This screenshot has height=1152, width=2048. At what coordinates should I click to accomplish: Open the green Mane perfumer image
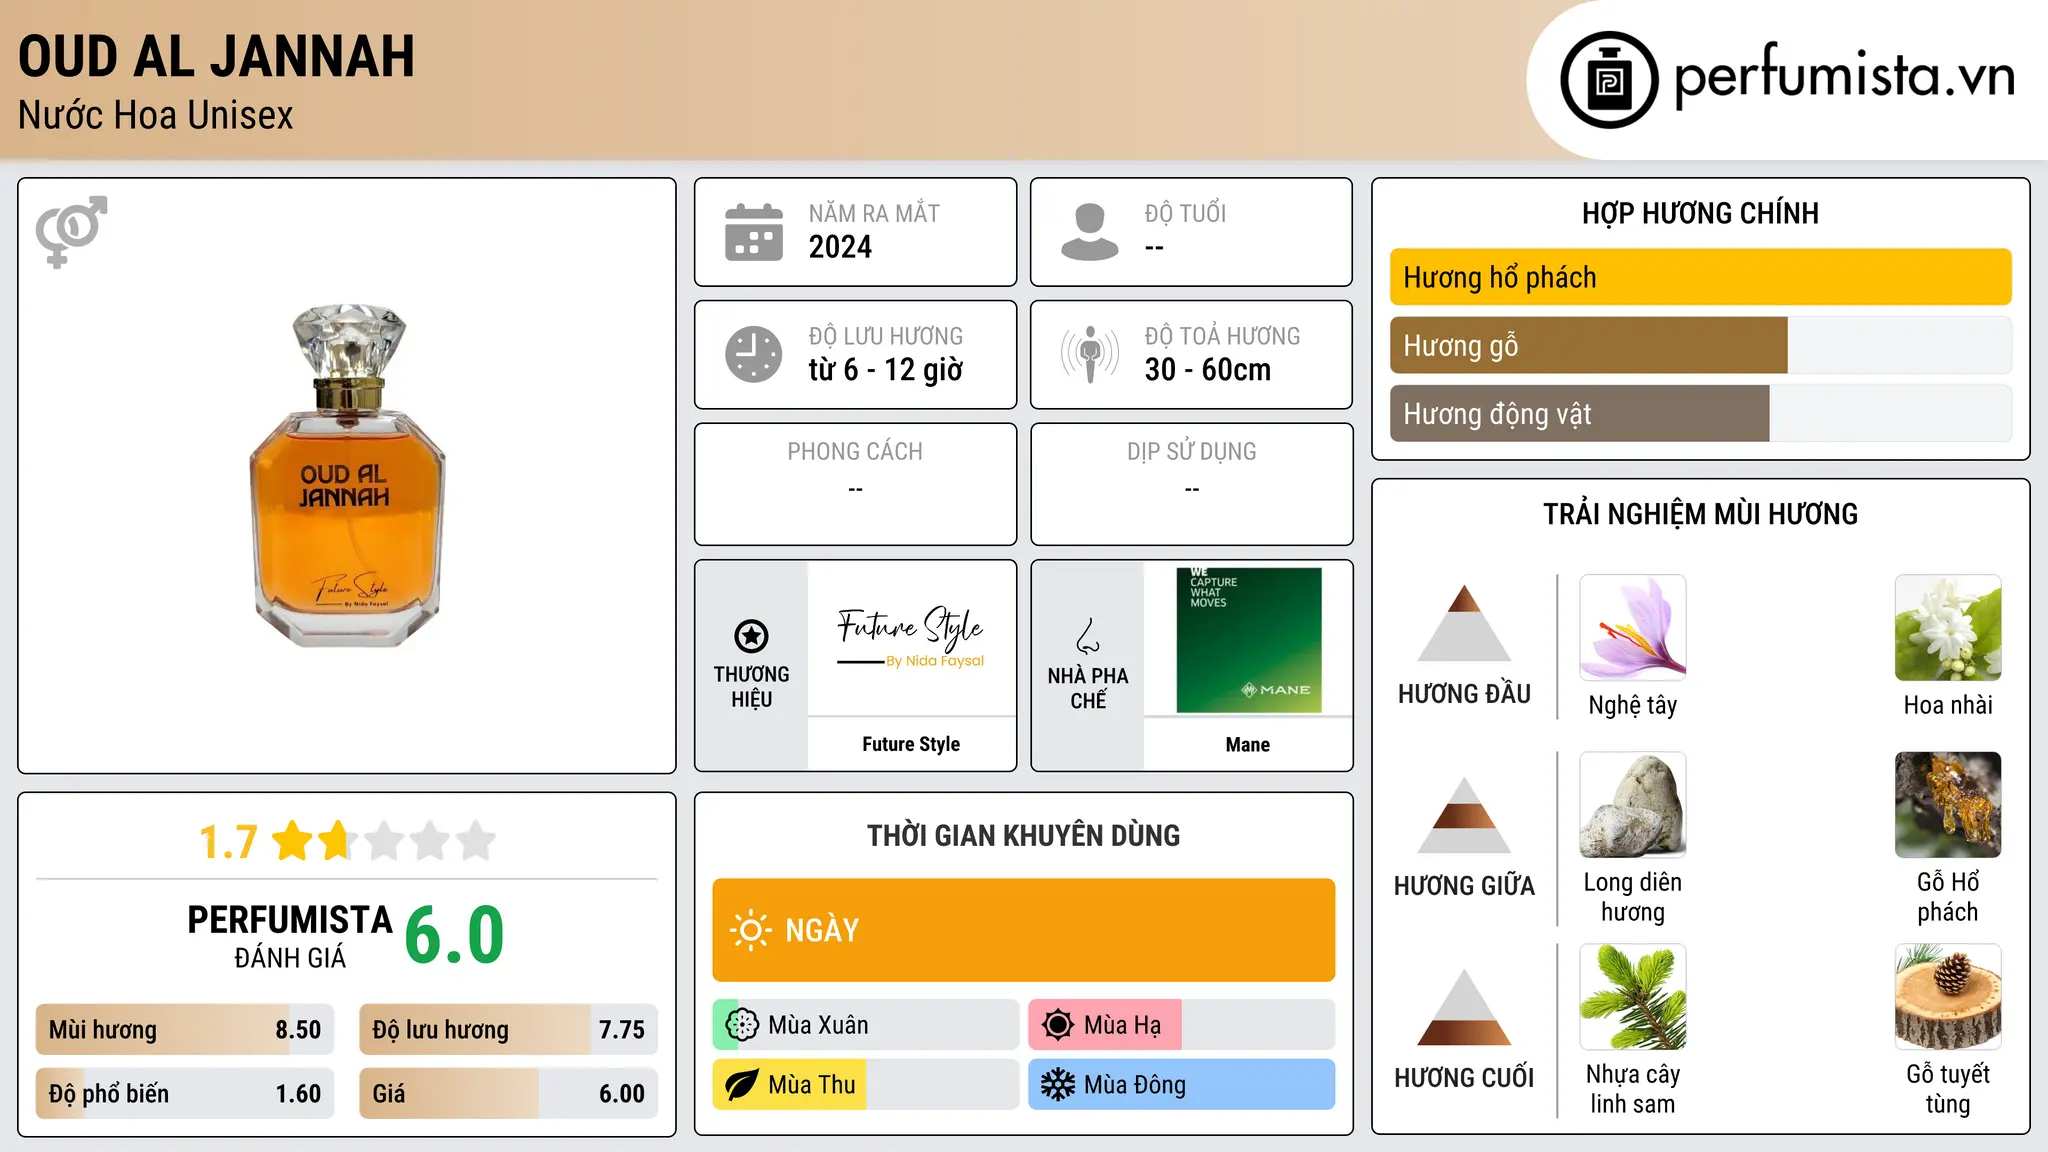click(x=1249, y=640)
